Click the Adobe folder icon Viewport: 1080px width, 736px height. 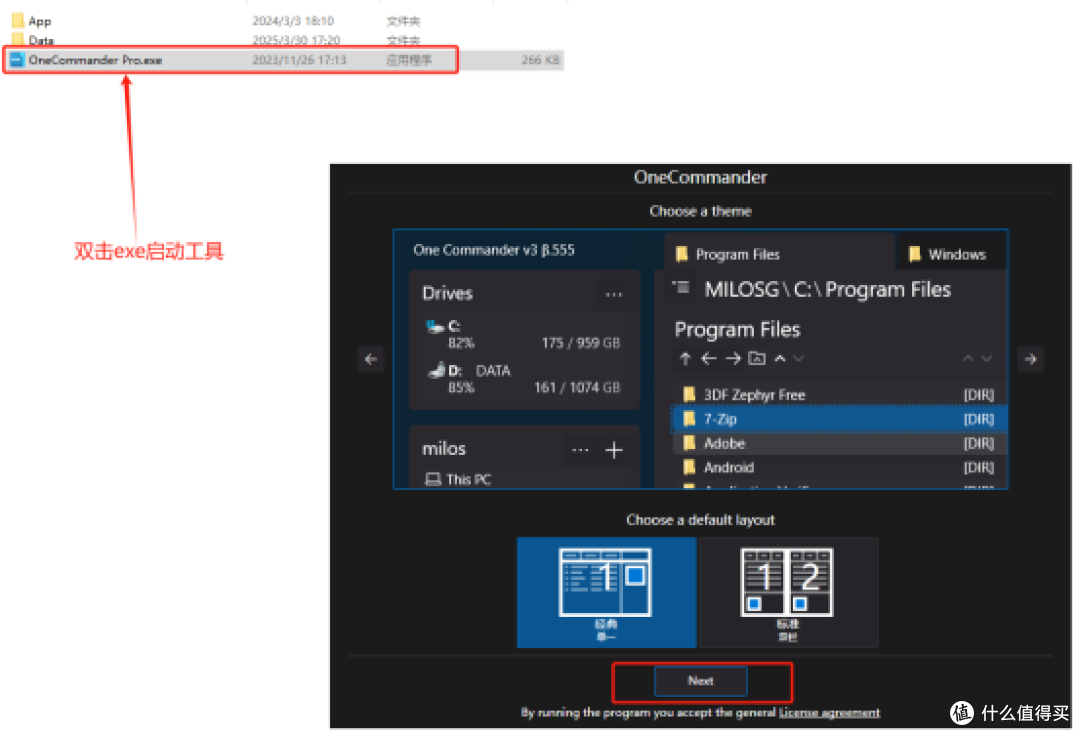pyautogui.click(x=689, y=443)
